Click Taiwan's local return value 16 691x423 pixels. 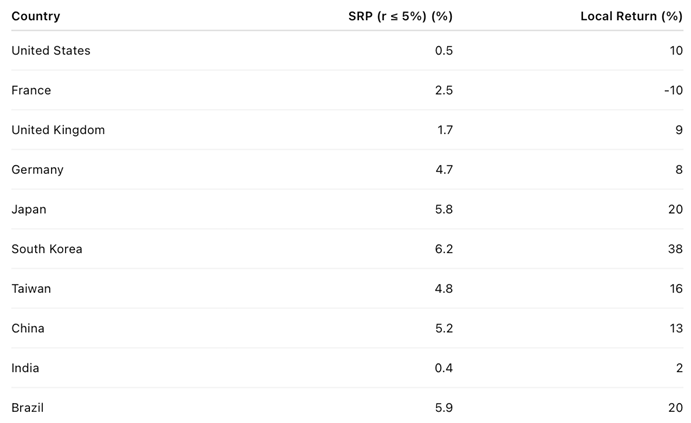pyautogui.click(x=675, y=289)
